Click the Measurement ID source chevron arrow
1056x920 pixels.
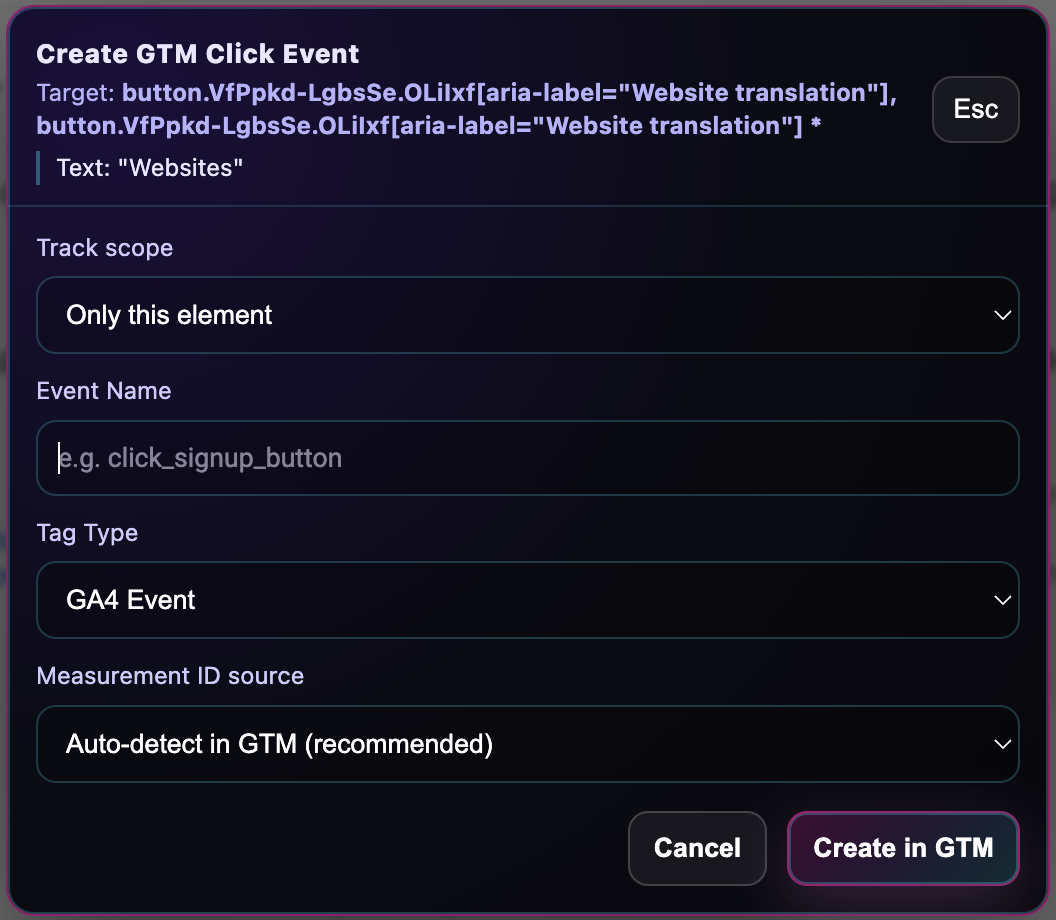pos(1002,743)
